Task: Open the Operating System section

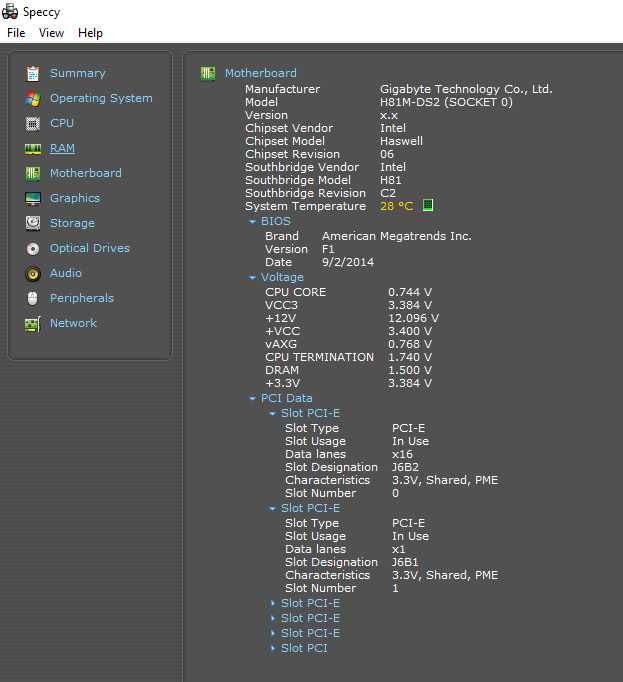Action: [x=101, y=98]
